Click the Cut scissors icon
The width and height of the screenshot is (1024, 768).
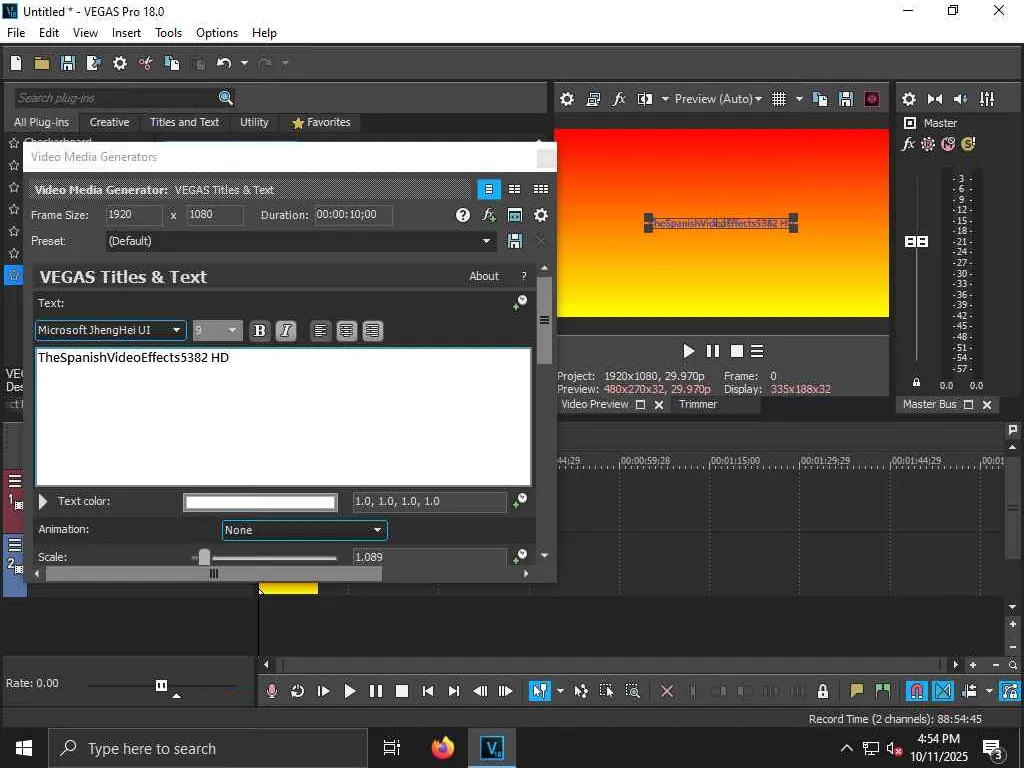pyautogui.click(x=146, y=63)
